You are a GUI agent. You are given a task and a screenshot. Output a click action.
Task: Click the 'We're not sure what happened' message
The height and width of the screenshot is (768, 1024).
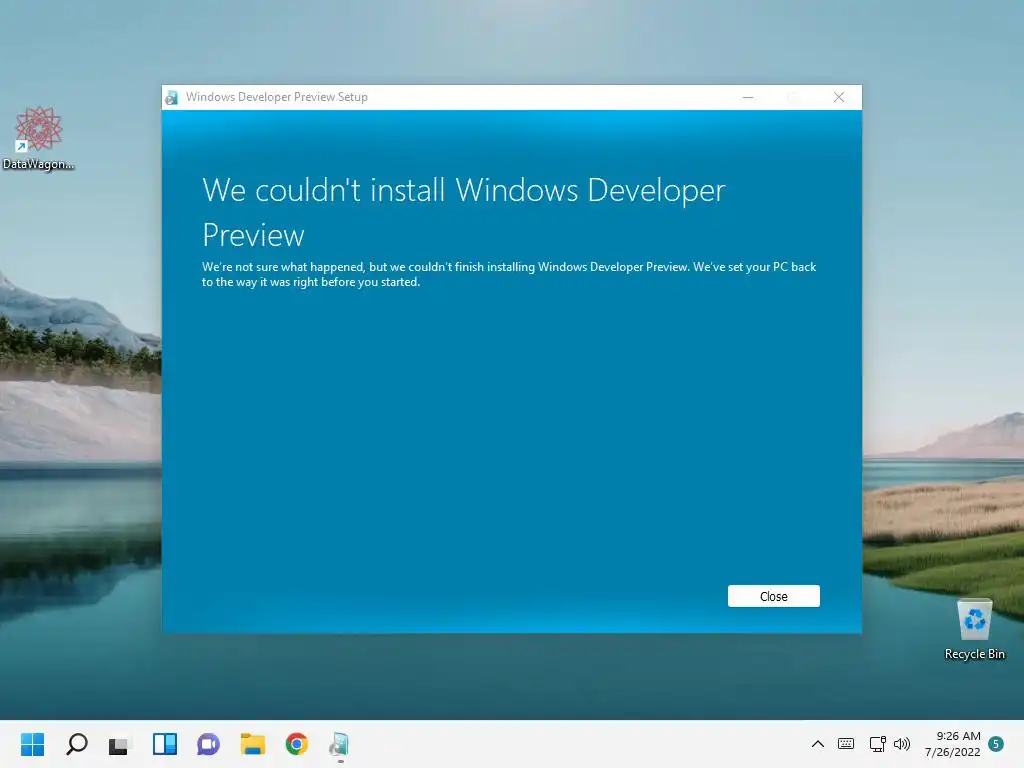tap(509, 274)
